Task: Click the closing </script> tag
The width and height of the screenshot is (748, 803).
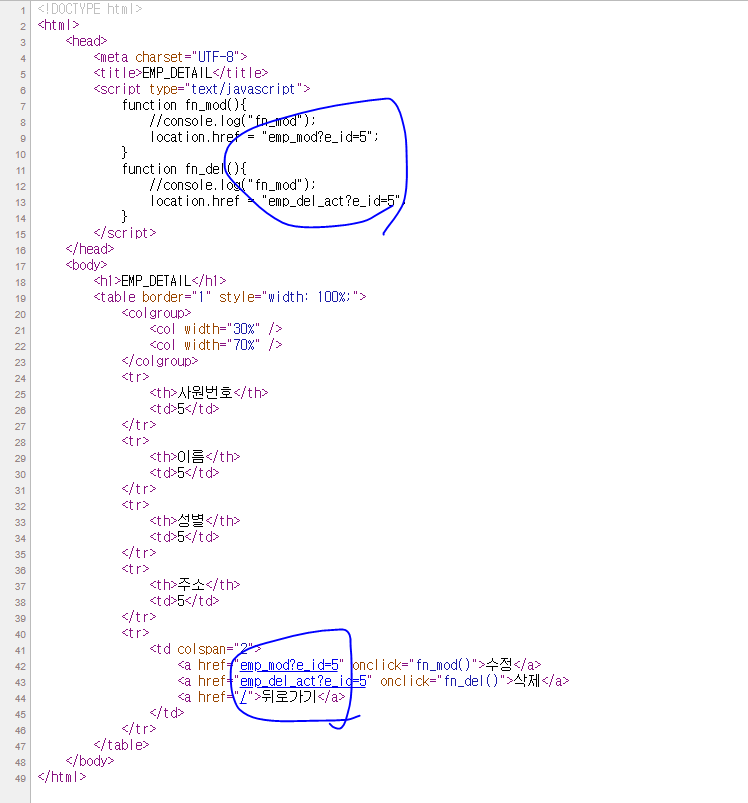Action: [124, 233]
